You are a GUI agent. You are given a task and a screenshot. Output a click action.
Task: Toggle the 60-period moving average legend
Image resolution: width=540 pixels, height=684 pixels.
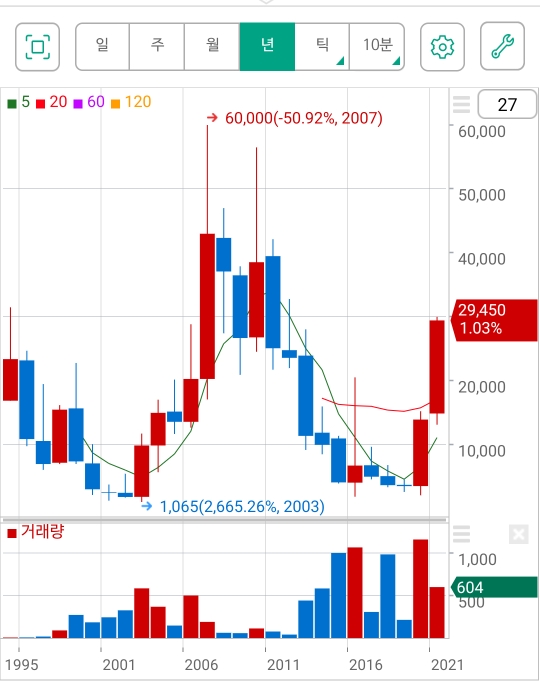[89, 102]
